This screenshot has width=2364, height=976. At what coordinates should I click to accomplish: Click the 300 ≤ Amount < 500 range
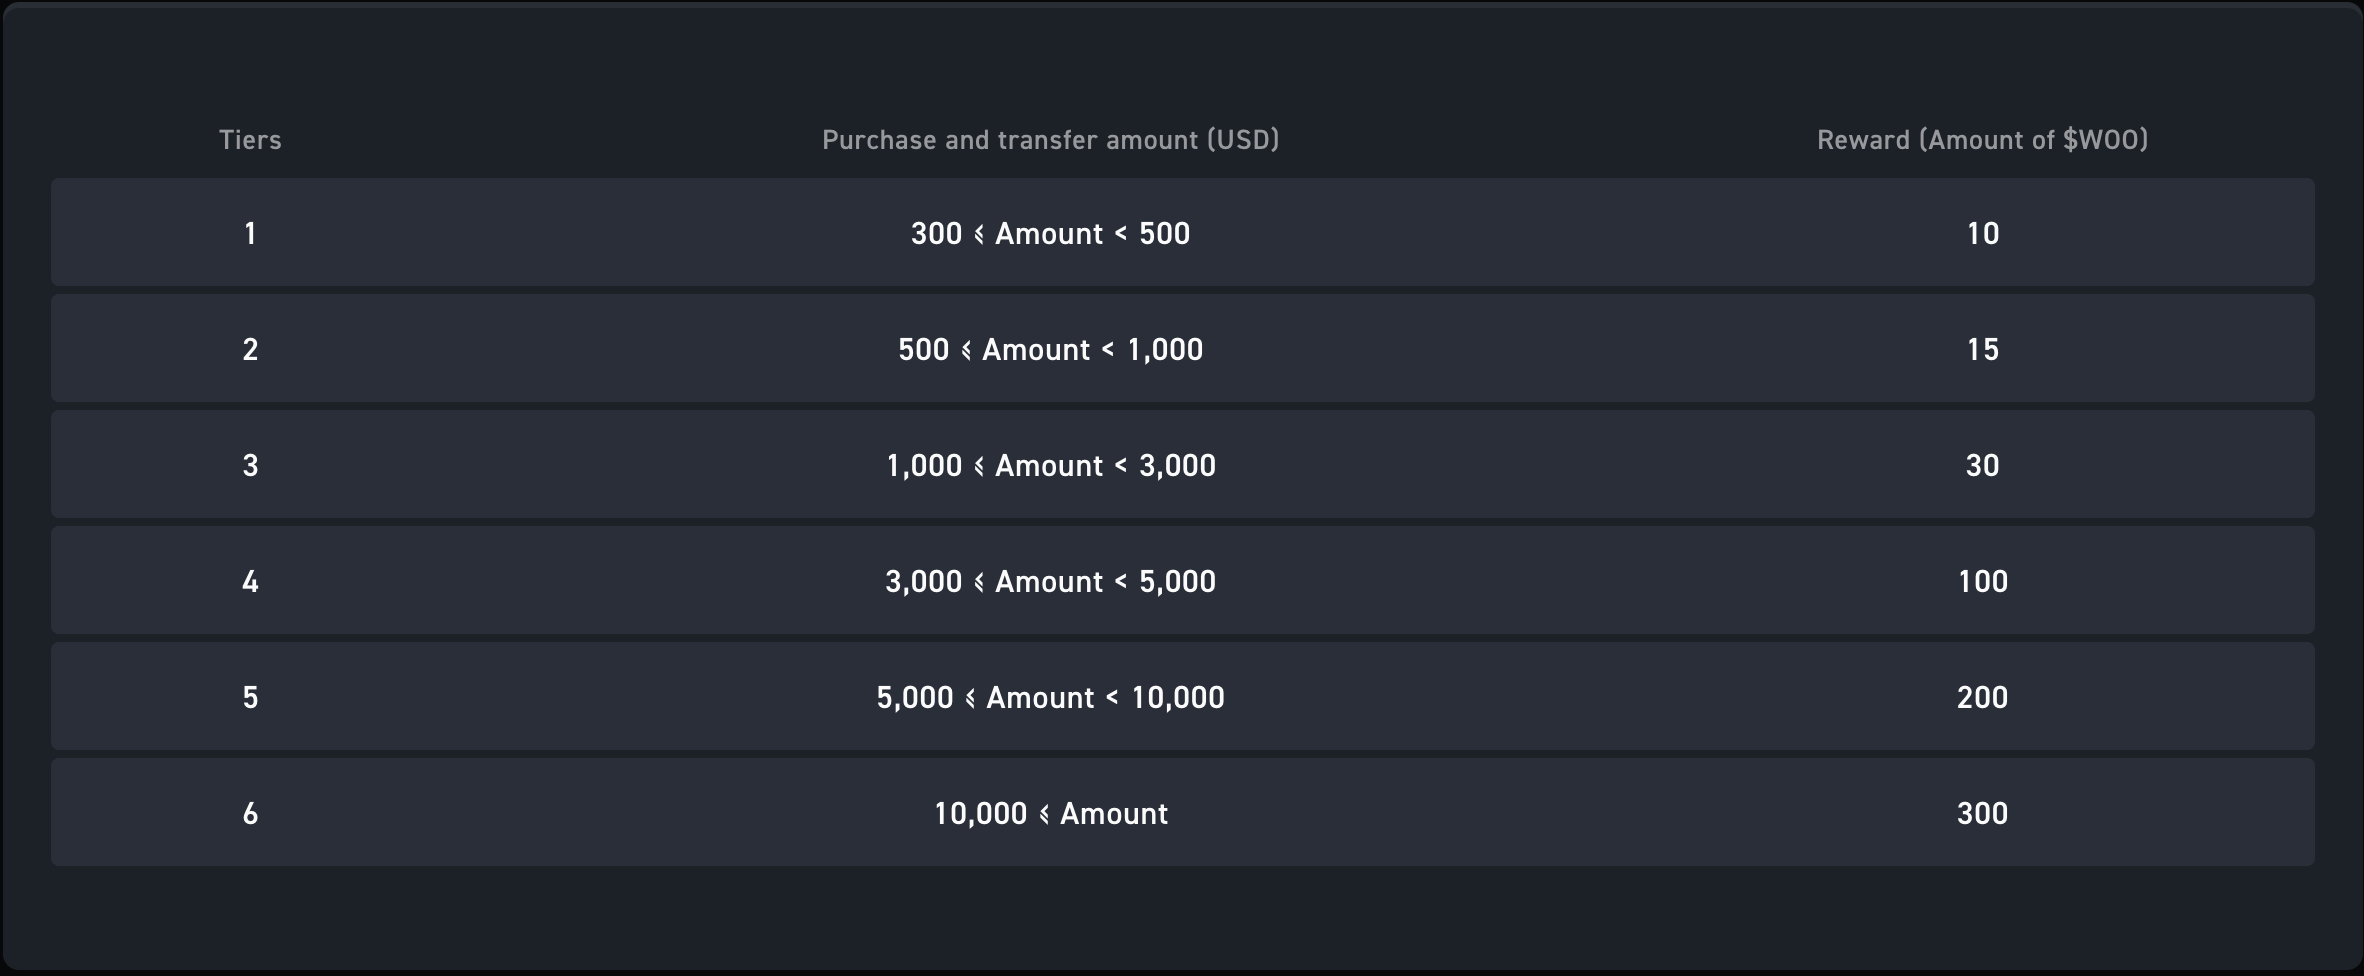pos(1050,234)
